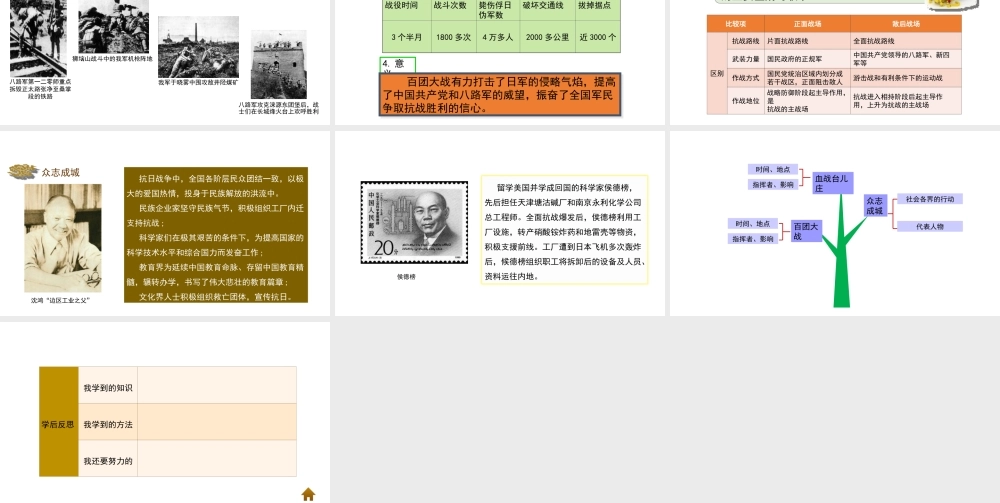Select the wheat icon beside 众志成城 heading

pos(23,171)
